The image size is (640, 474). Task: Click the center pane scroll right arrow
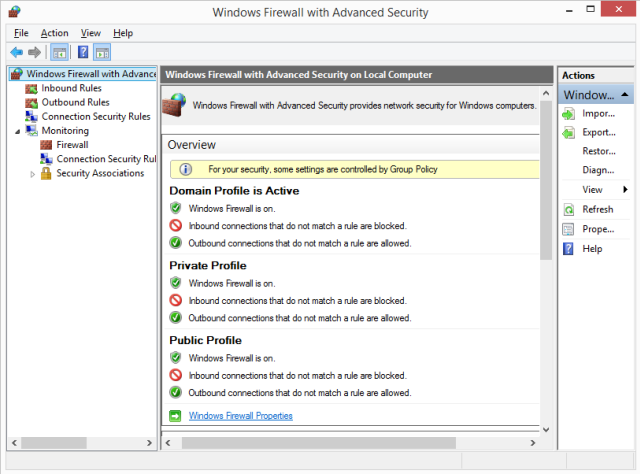(533, 443)
